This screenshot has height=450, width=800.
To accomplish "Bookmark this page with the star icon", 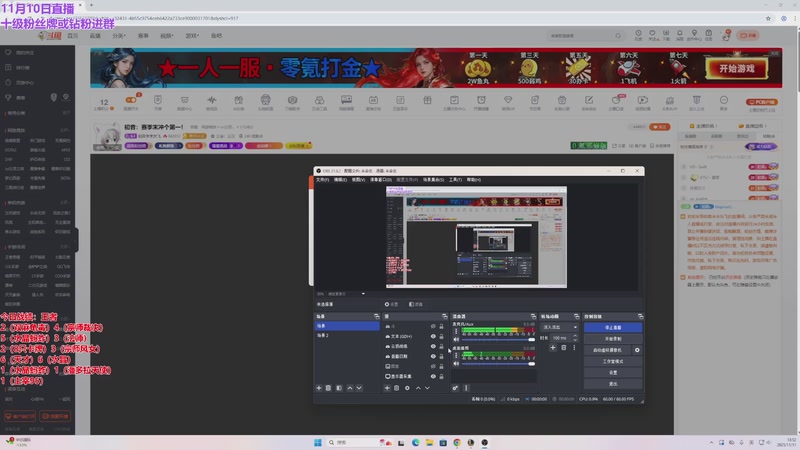I will pos(768,18).
